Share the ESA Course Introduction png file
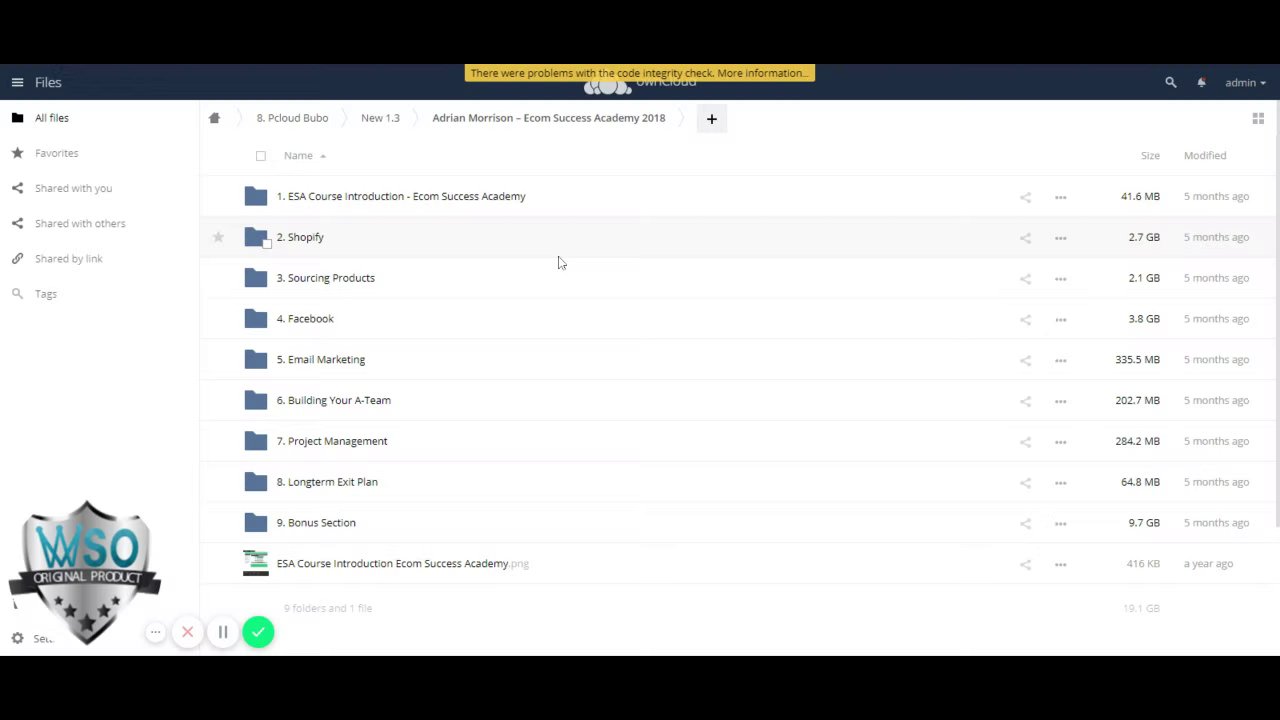 1025,564
